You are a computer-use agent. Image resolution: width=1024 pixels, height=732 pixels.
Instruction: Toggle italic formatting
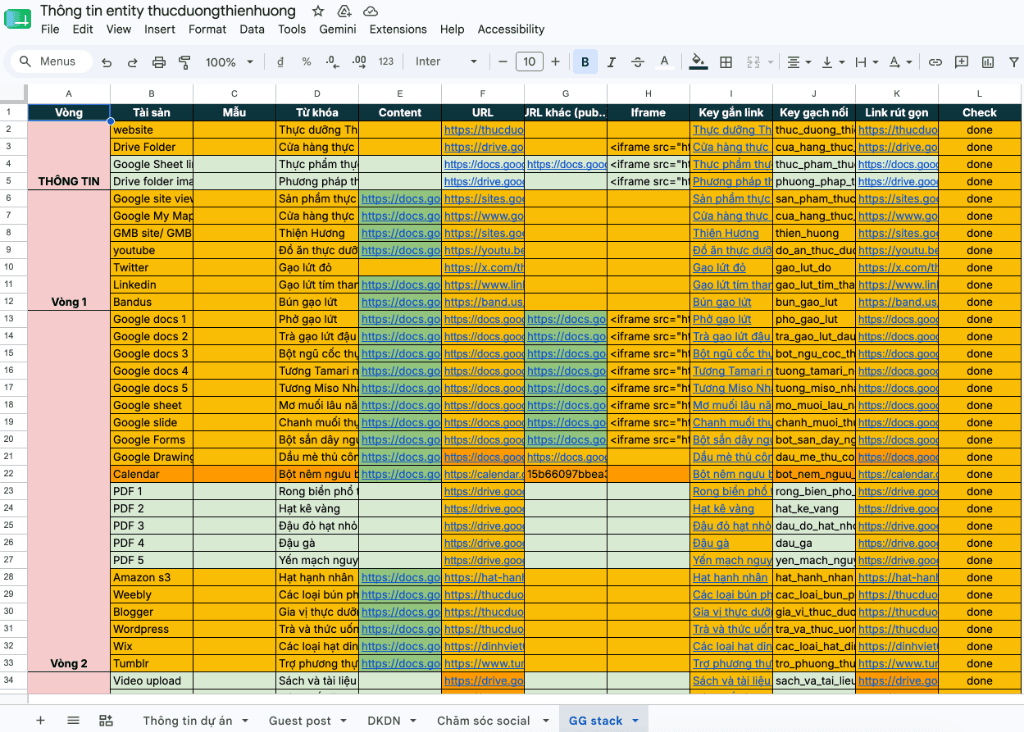[x=611, y=61]
